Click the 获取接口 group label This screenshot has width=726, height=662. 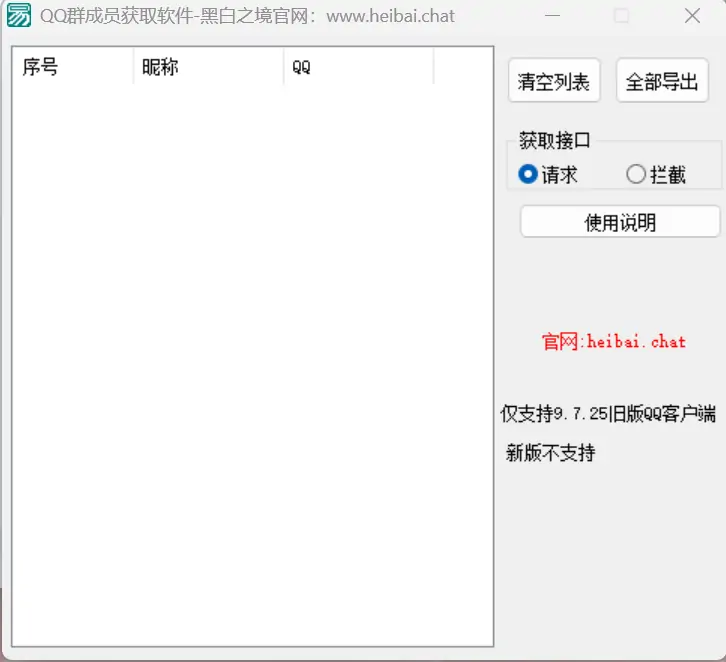tap(555, 141)
